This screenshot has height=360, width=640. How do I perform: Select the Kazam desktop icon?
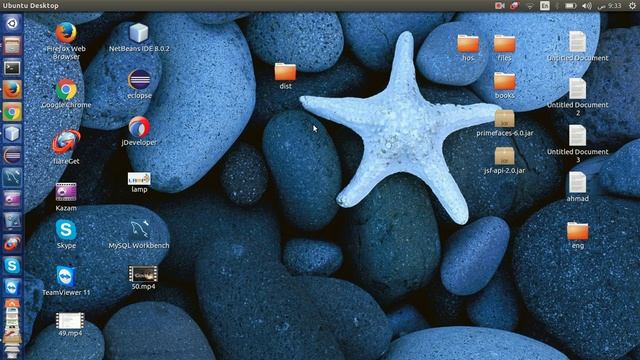66,192
